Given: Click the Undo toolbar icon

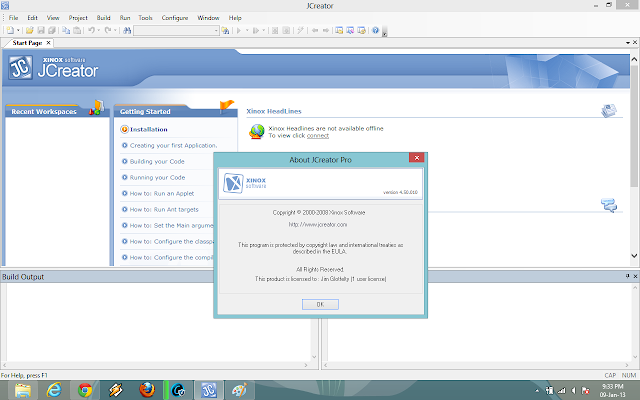Looking at the screenshot, I should 91,30.
